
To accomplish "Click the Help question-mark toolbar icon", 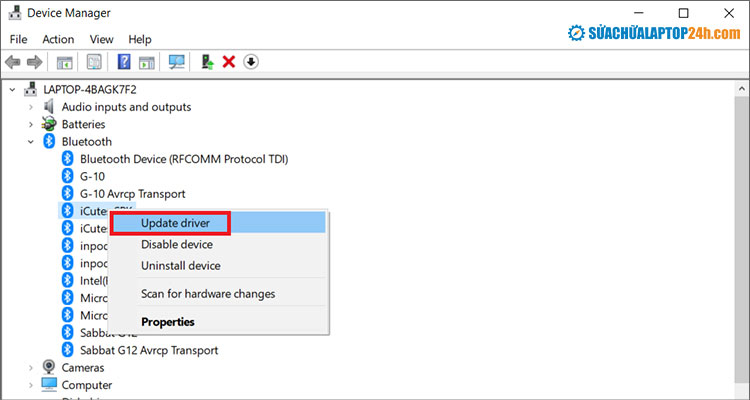I will point(124,62).
